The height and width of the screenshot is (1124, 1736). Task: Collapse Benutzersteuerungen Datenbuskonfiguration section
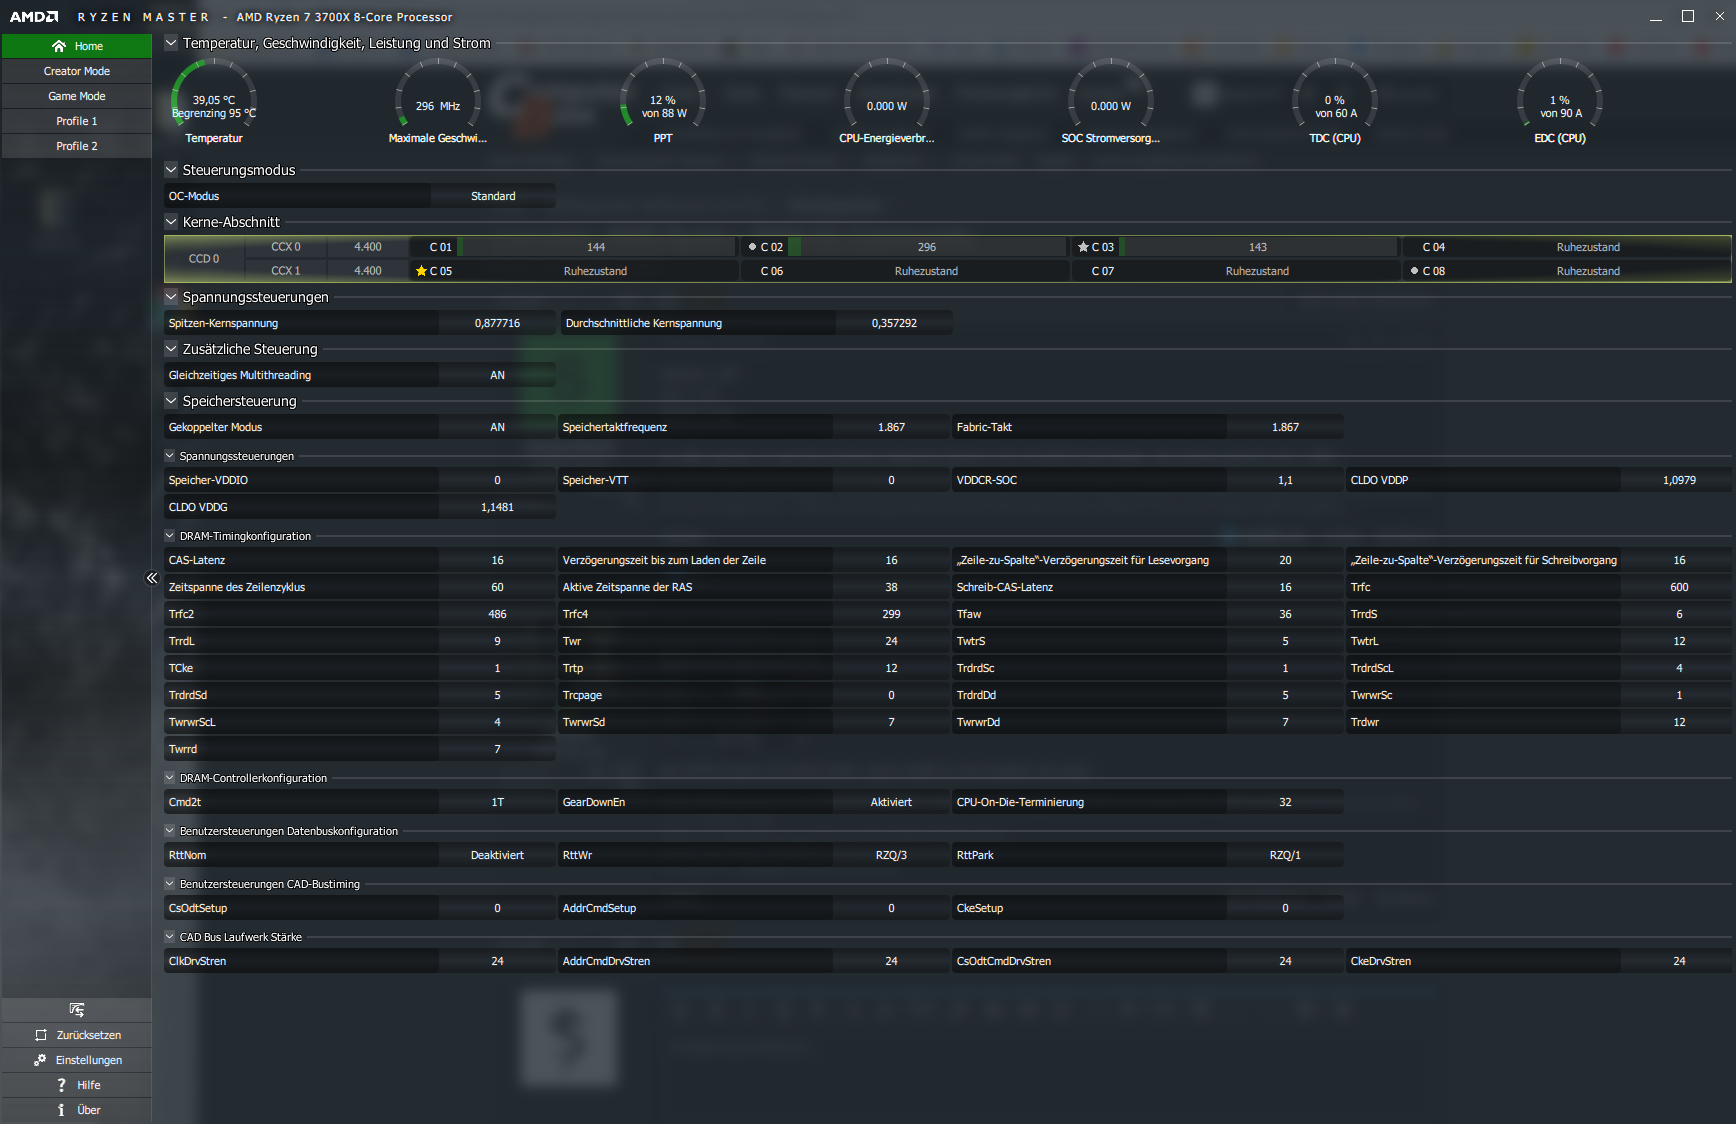pos(170,831)
